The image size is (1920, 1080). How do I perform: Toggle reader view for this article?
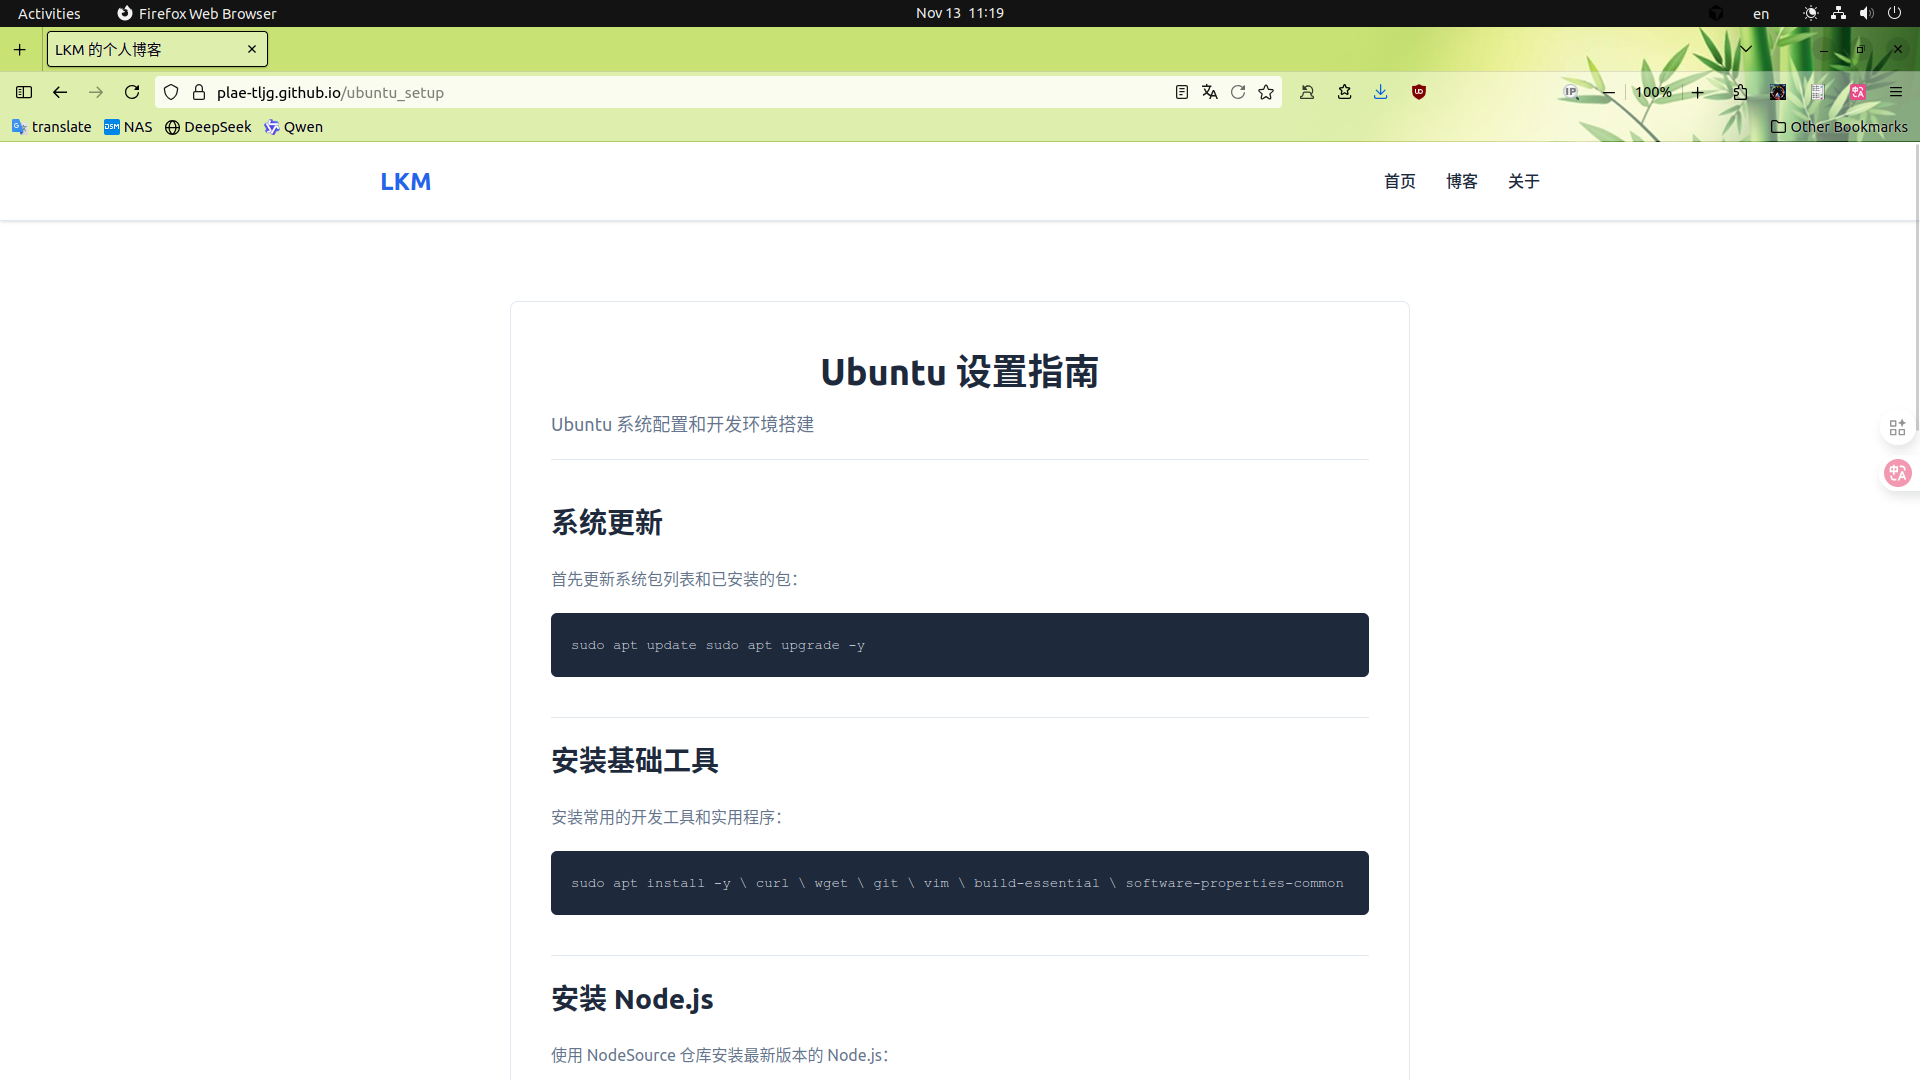pyautogui.click(x=1182, y=91)
